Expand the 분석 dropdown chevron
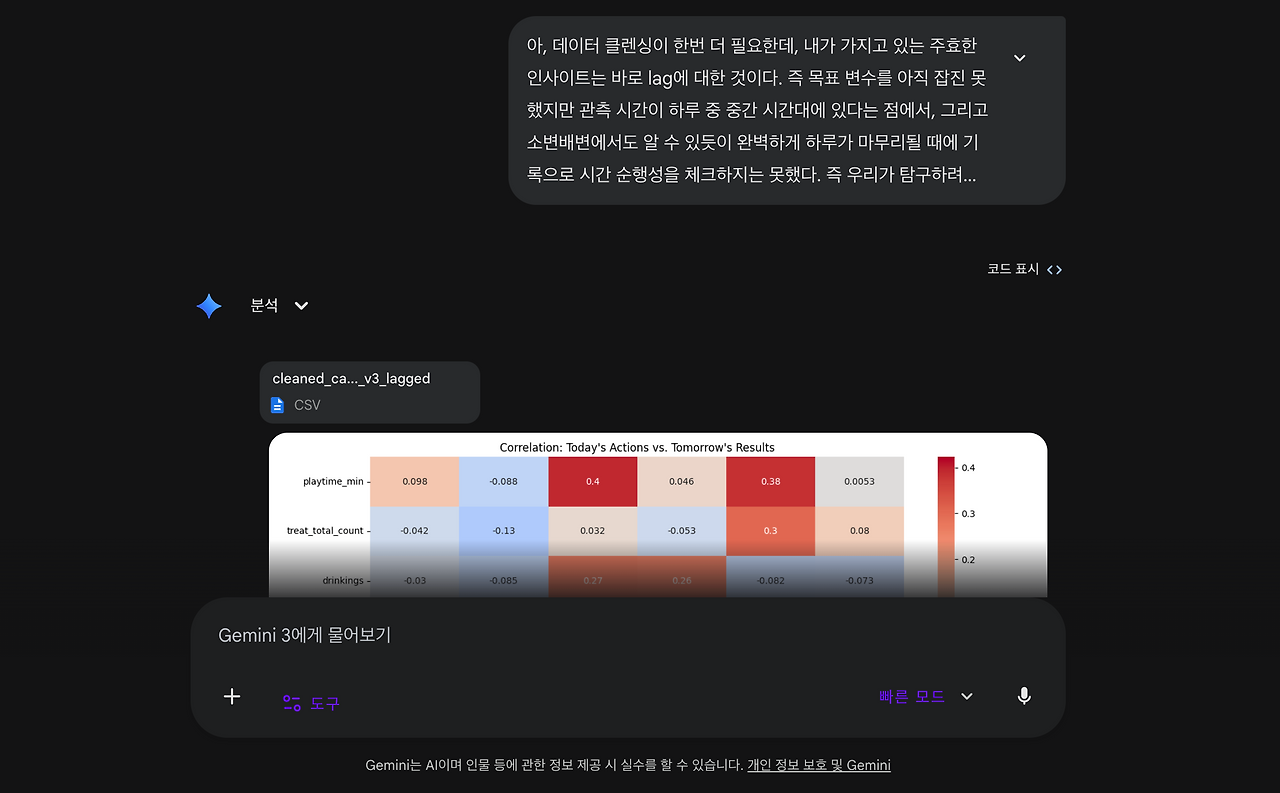Screen dimensions: 1280x793 coord(300,305)
